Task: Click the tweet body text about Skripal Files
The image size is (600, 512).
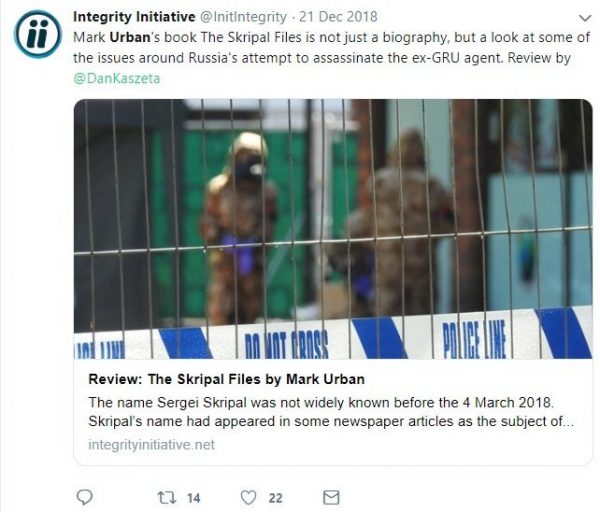Action: [x=331, y=48]
